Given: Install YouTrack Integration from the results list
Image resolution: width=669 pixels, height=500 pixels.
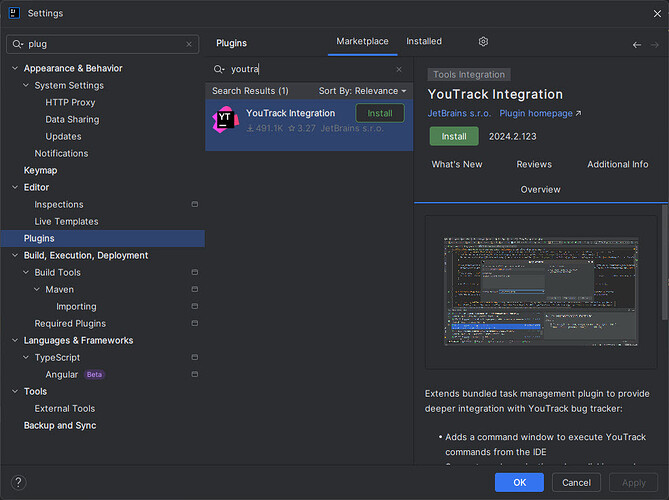Looking at the screenshot, I should pos(380,113).
